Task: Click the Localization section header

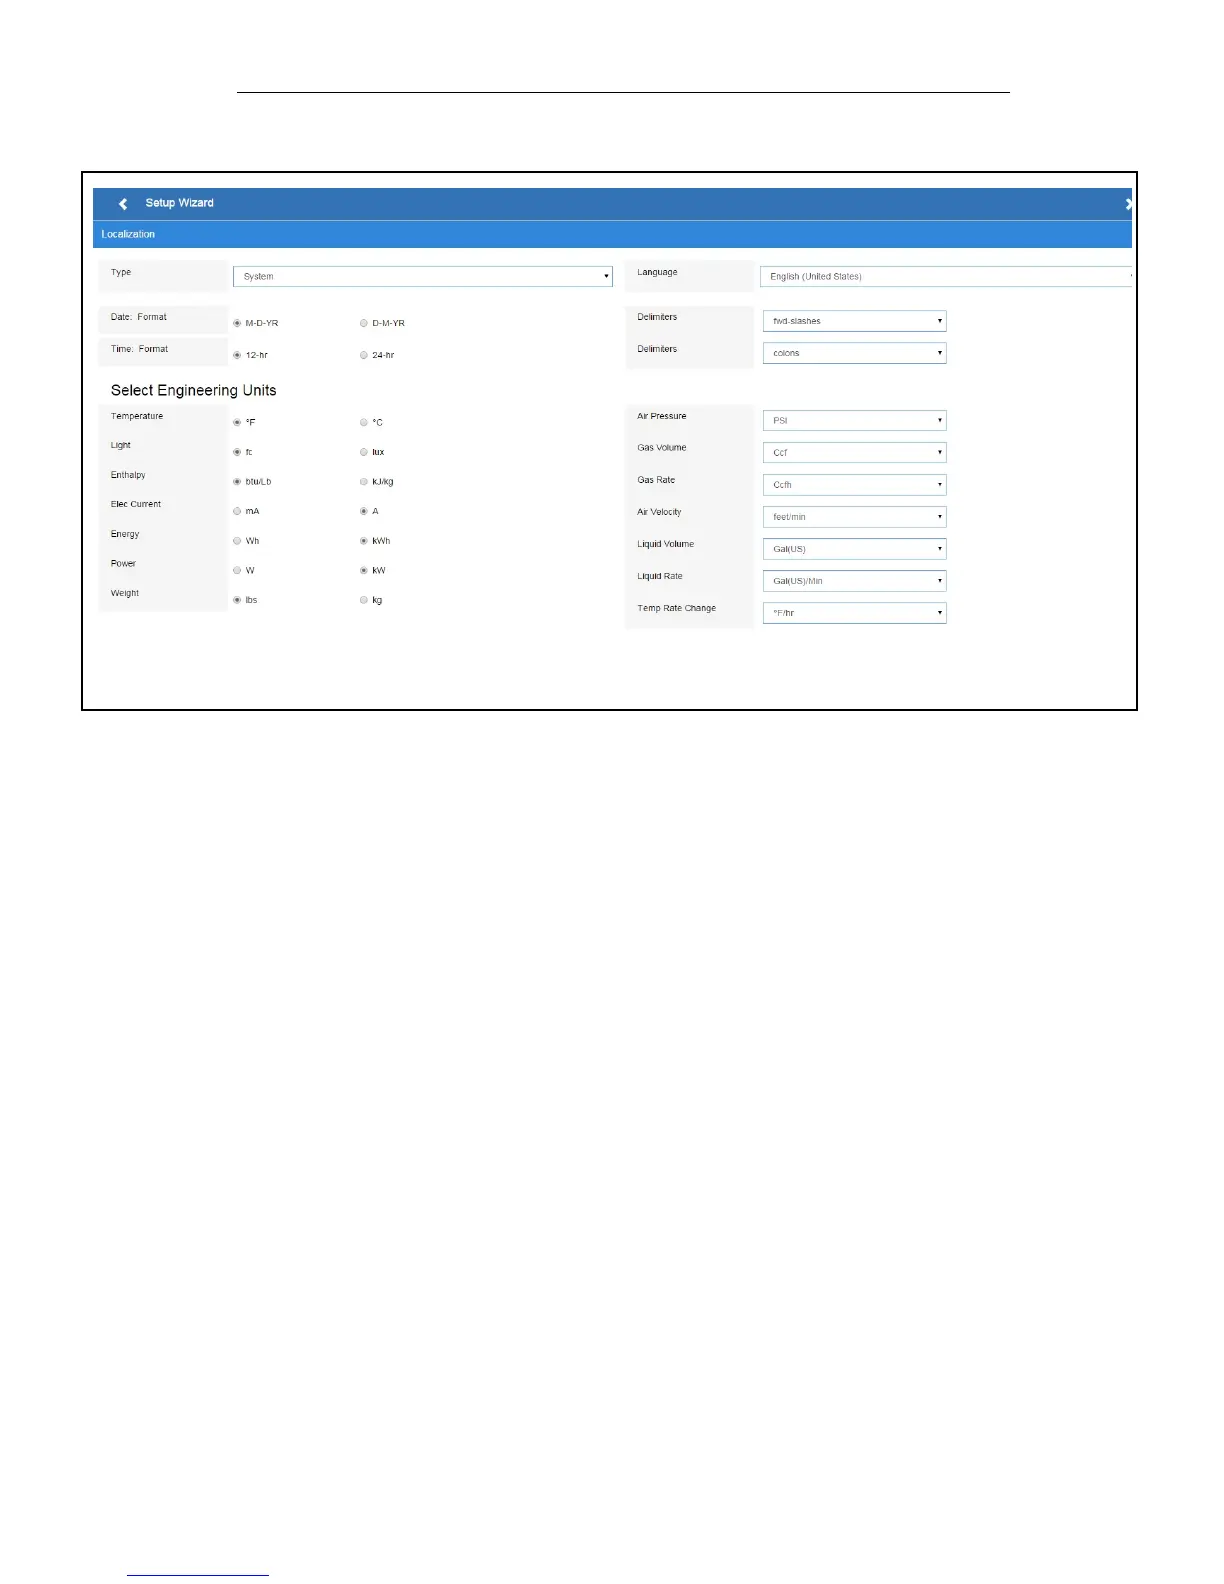Action: (x=612, y=234)
